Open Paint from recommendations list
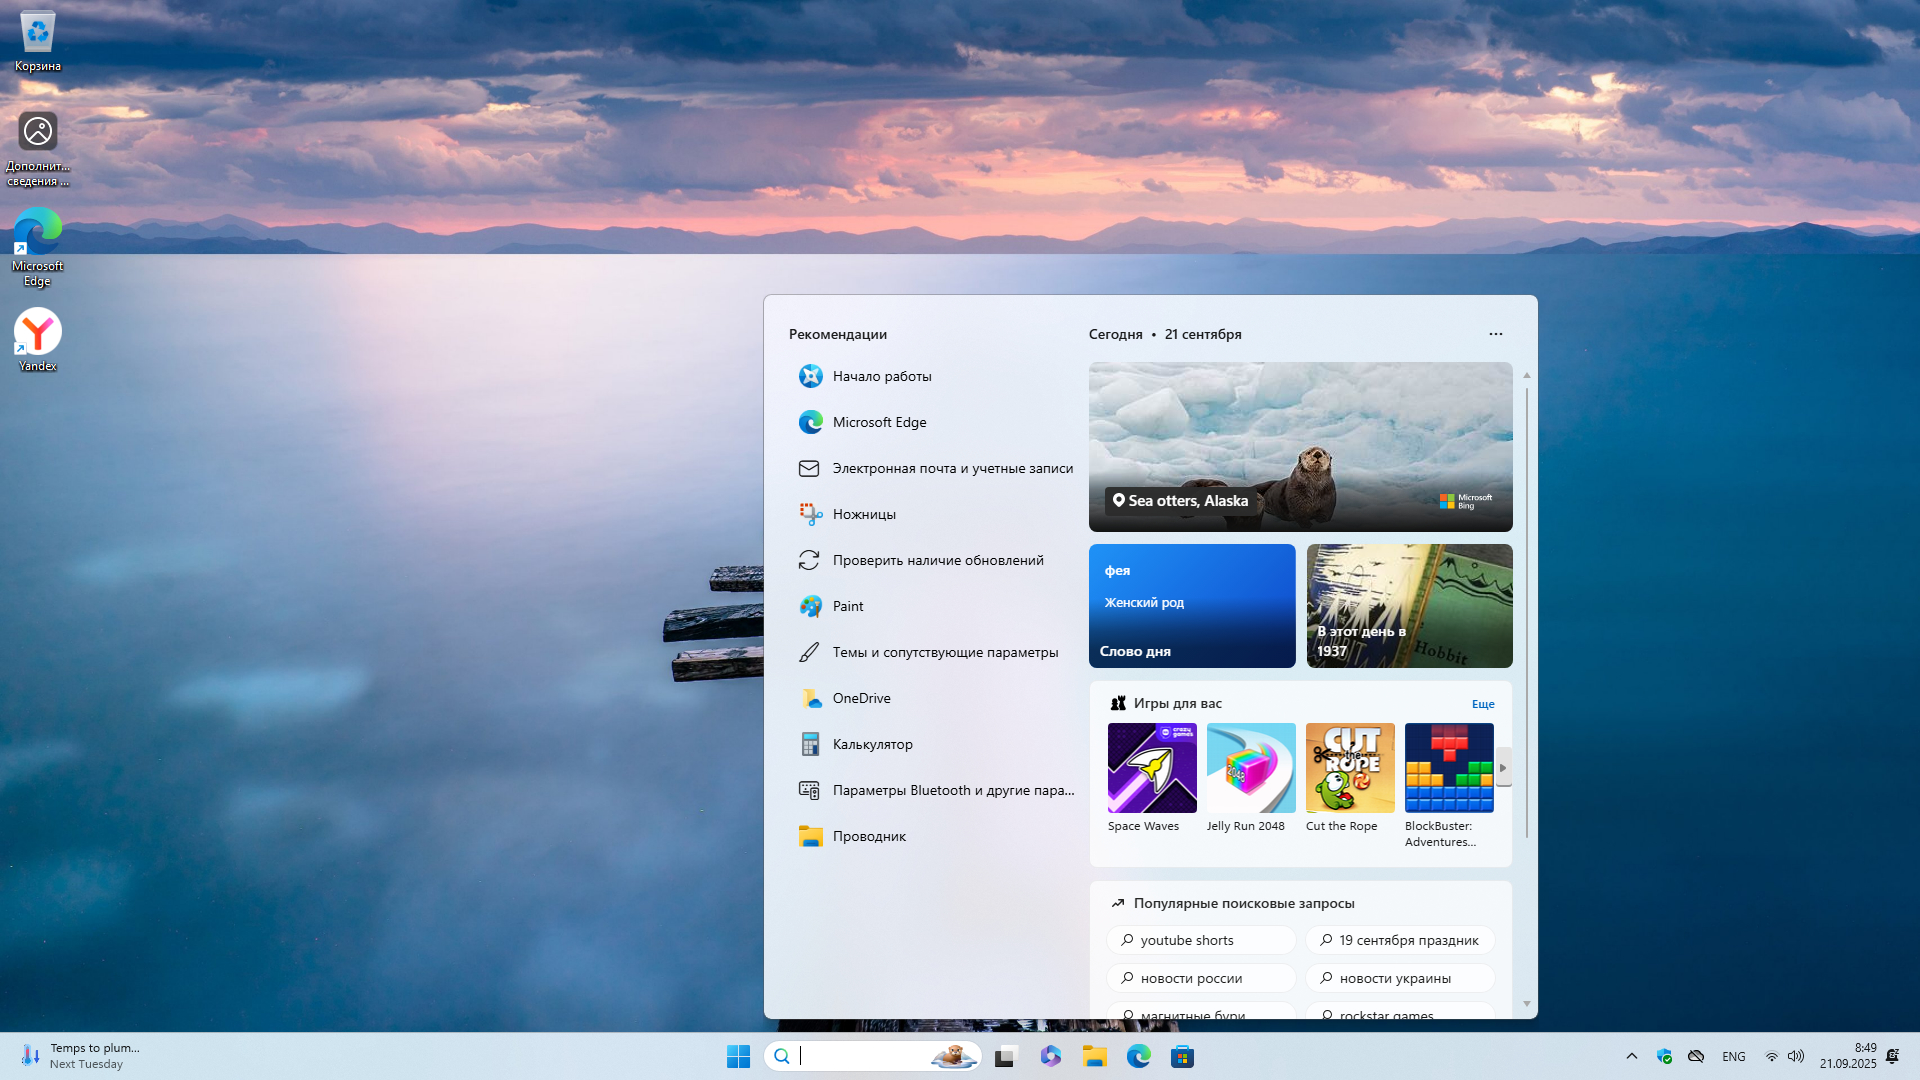 click(x=847, y=606)
